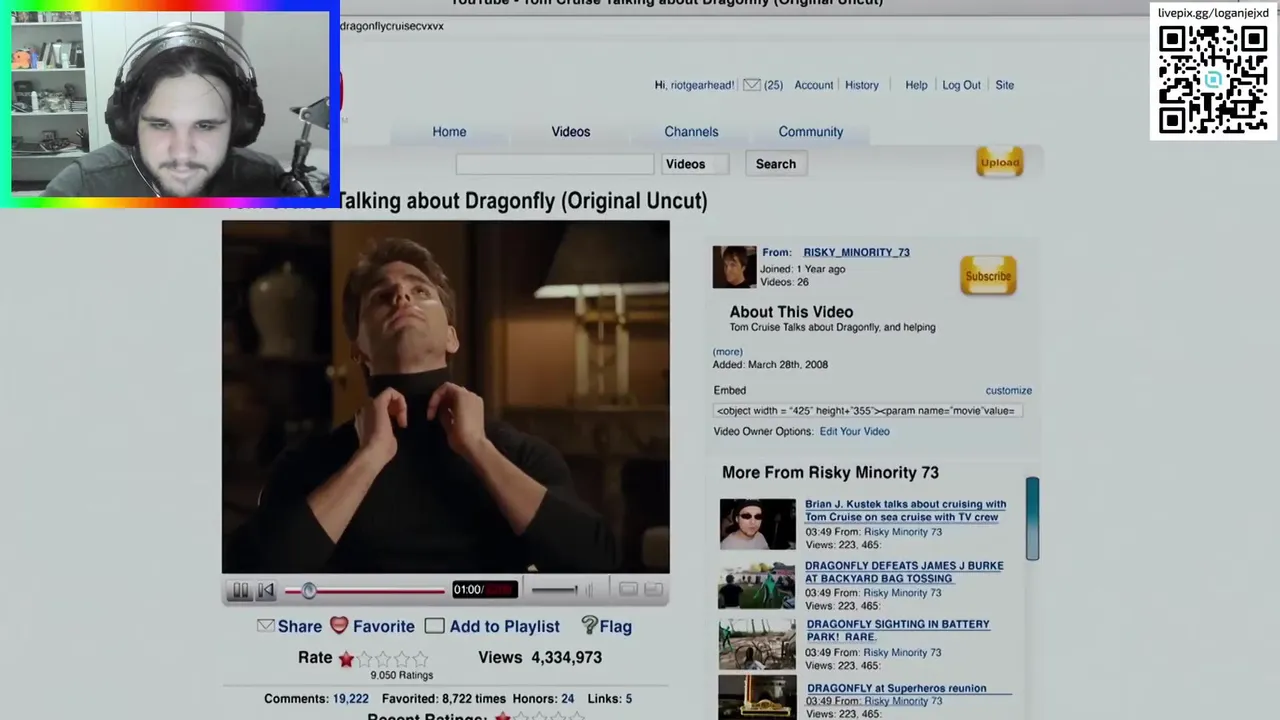Open the Edit Your Video link

pos(854,432)
